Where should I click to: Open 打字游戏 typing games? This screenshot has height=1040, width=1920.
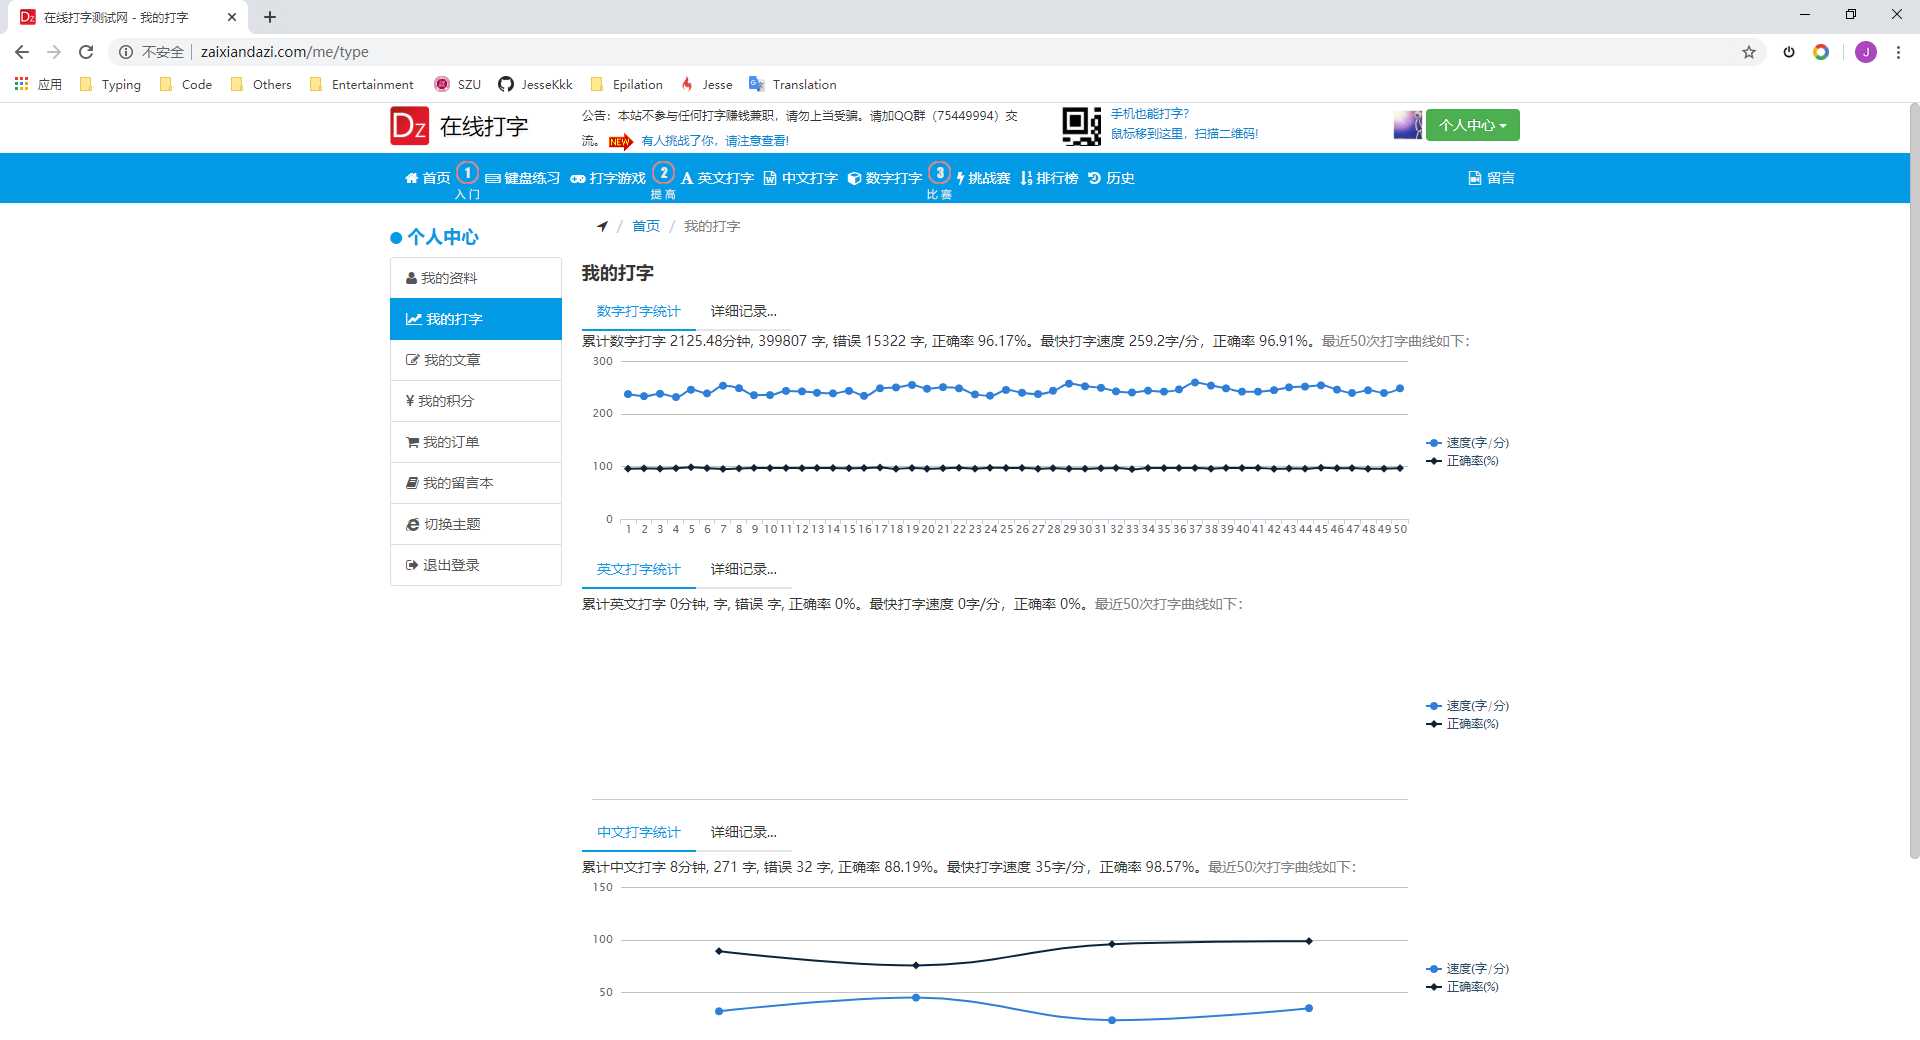(x=608, y=178)
